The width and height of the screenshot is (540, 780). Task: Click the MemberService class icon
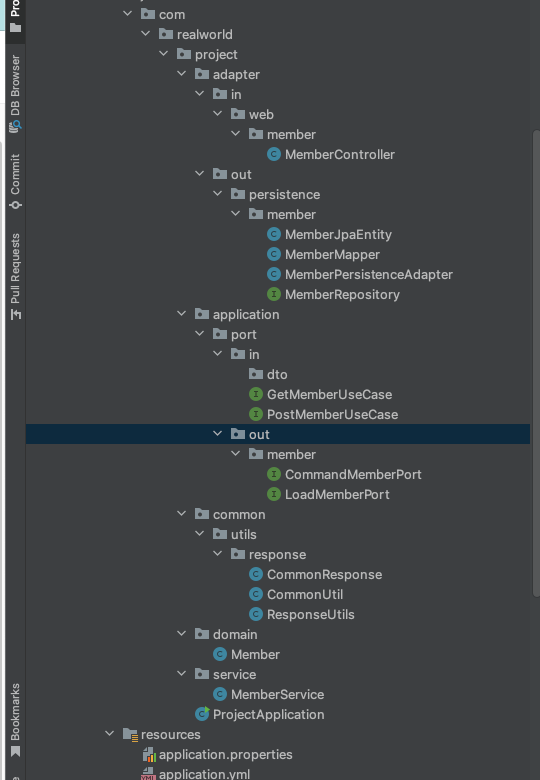click(x=220, y=694)
